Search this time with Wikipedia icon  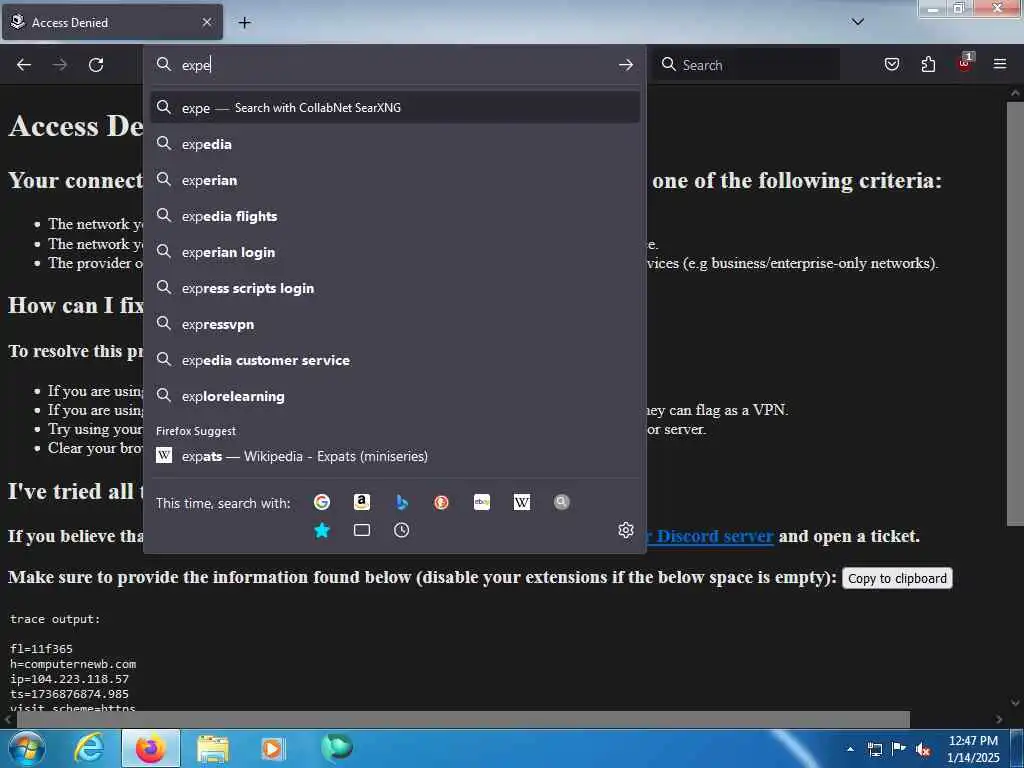(x=521, y=502)
